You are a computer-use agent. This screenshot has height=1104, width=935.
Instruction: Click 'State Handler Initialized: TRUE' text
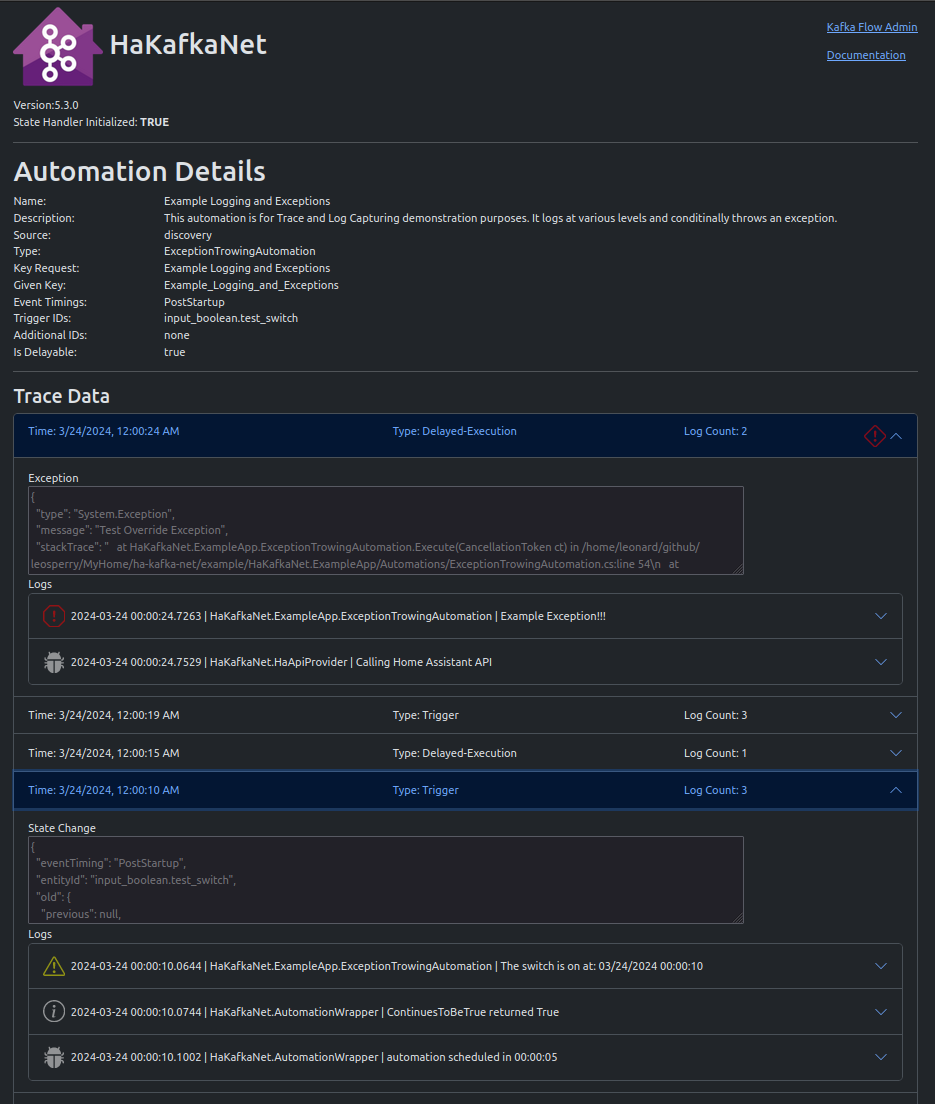[91, 122]
